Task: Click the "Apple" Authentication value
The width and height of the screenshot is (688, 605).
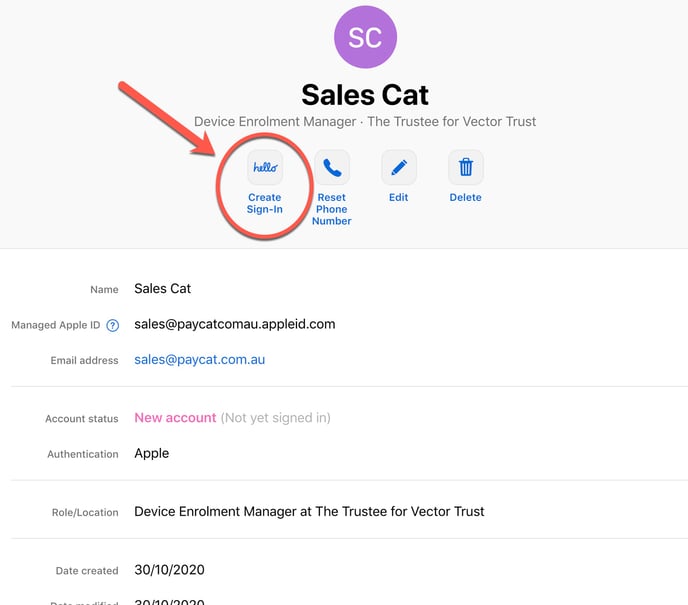Action: tap(151, 453)
